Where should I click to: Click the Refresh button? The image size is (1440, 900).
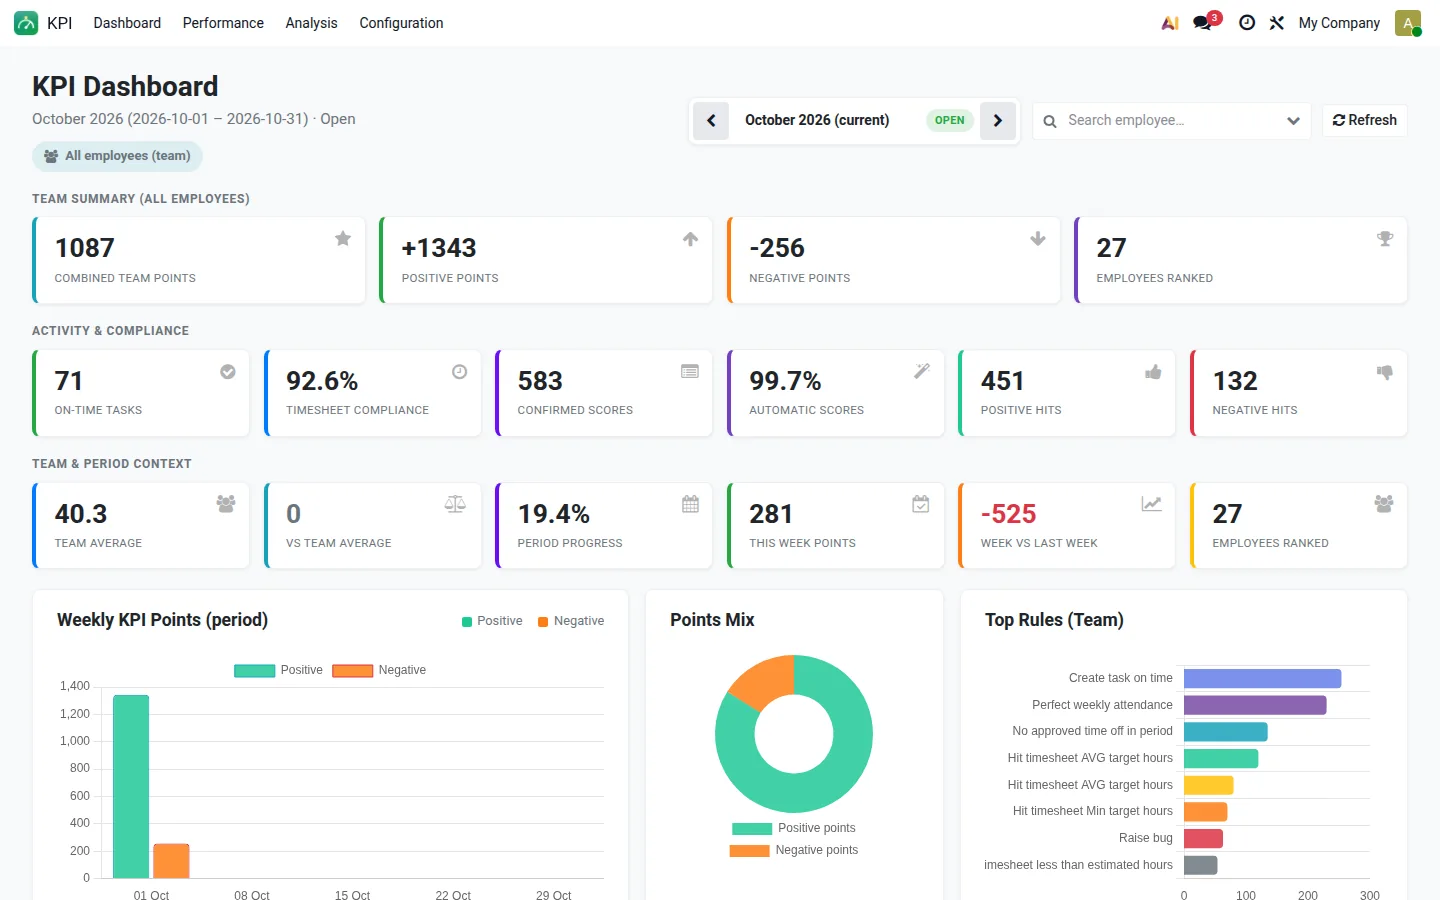coord(1364,120)
